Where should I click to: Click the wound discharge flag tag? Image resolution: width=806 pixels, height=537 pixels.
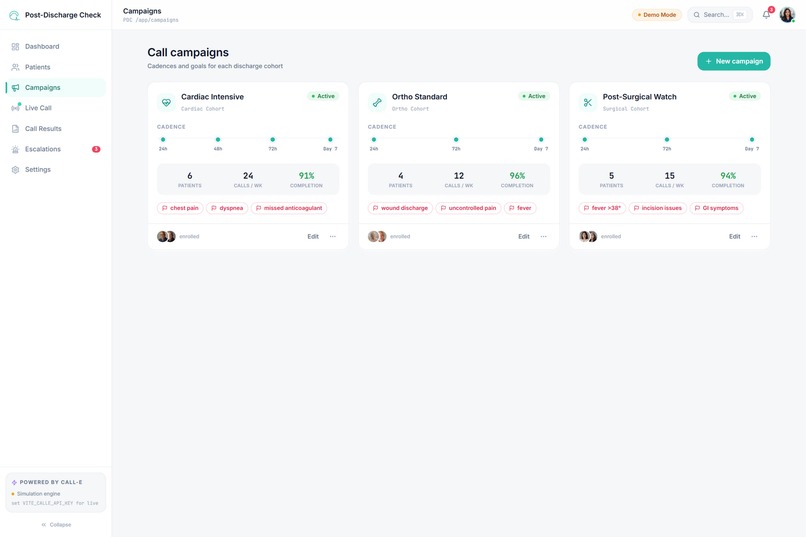(x=400, y=208)
